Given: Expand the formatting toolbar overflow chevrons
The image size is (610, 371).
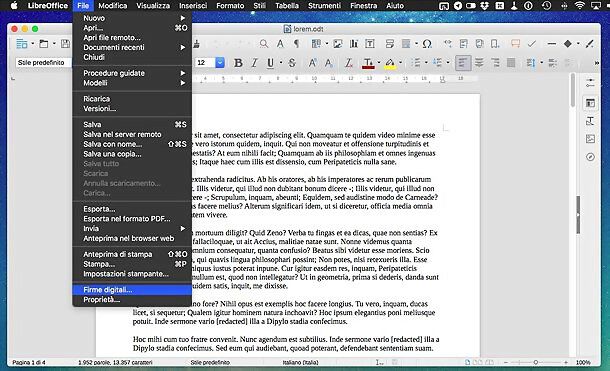Looking at the screenshot, I should pyautogui.click(x=596, y=63).
